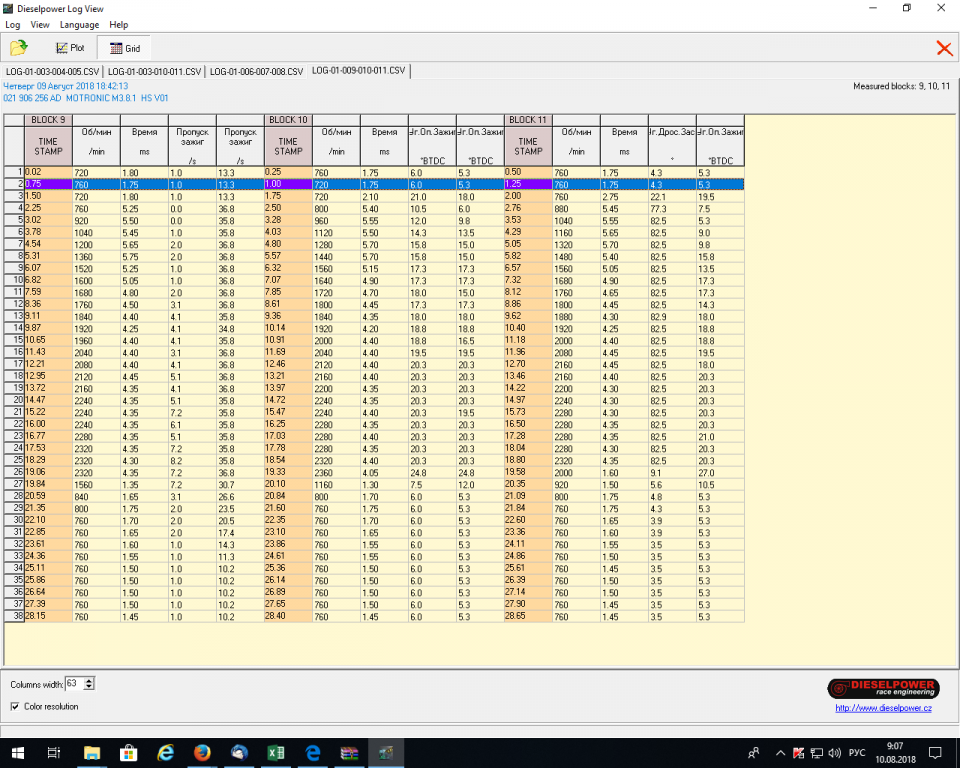Open the Language menu
Screen dimensions: 960x768
[x=79, y=24]
